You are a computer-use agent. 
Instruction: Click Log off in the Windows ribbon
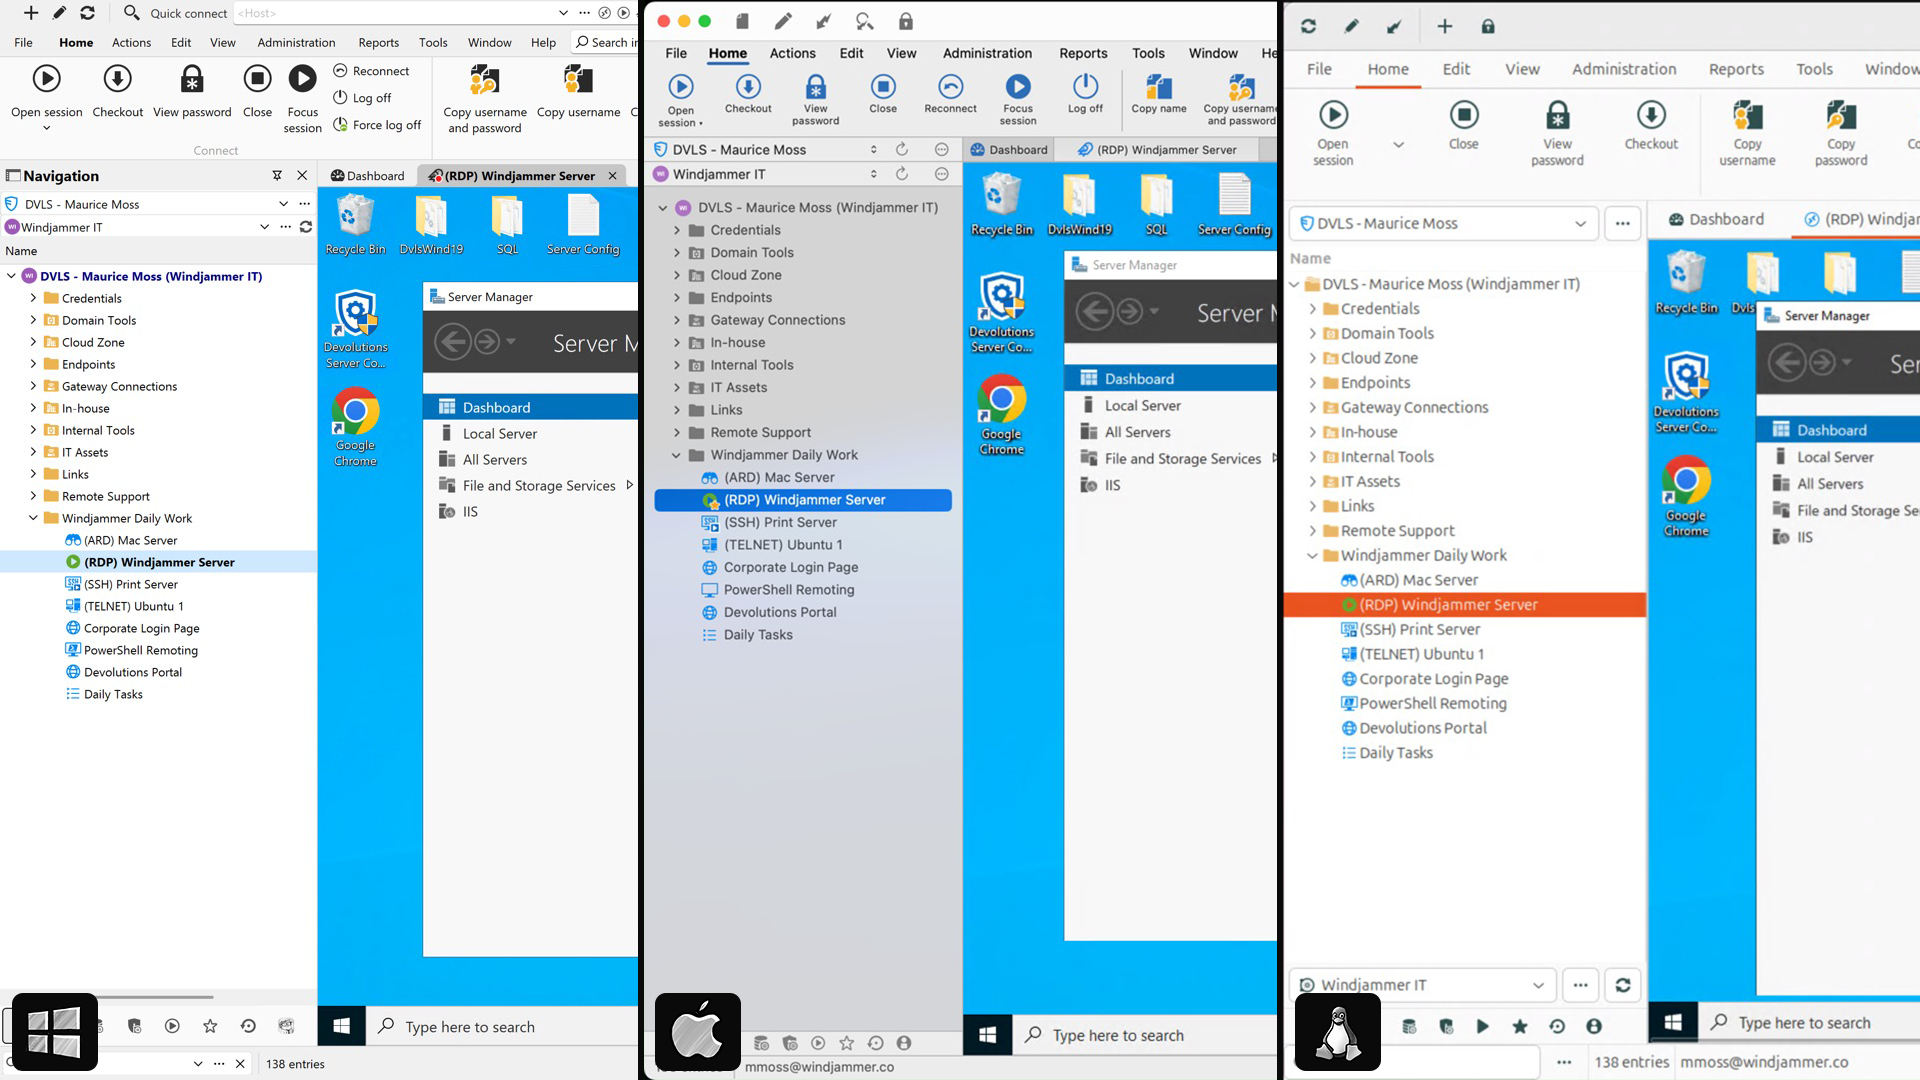tap(362, 98)
